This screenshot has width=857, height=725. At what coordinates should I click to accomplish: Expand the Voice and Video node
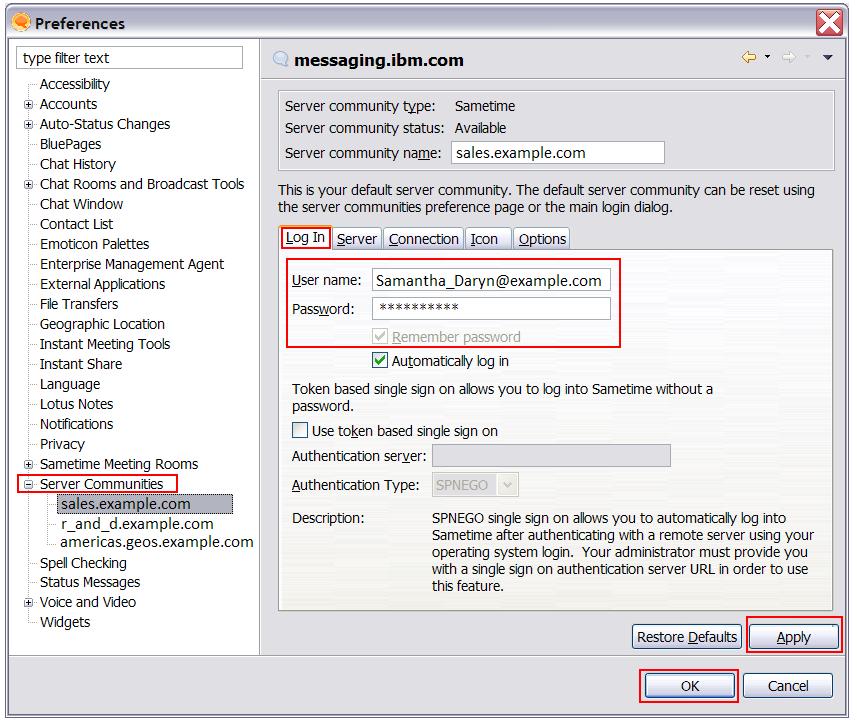tap(28, 602)
